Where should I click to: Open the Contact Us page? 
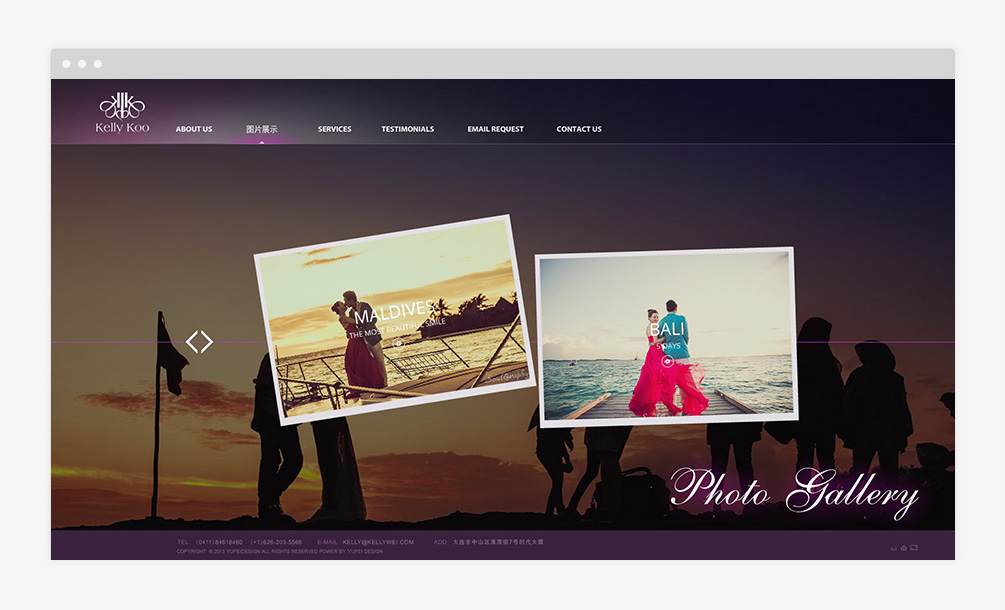click(579, 129)
